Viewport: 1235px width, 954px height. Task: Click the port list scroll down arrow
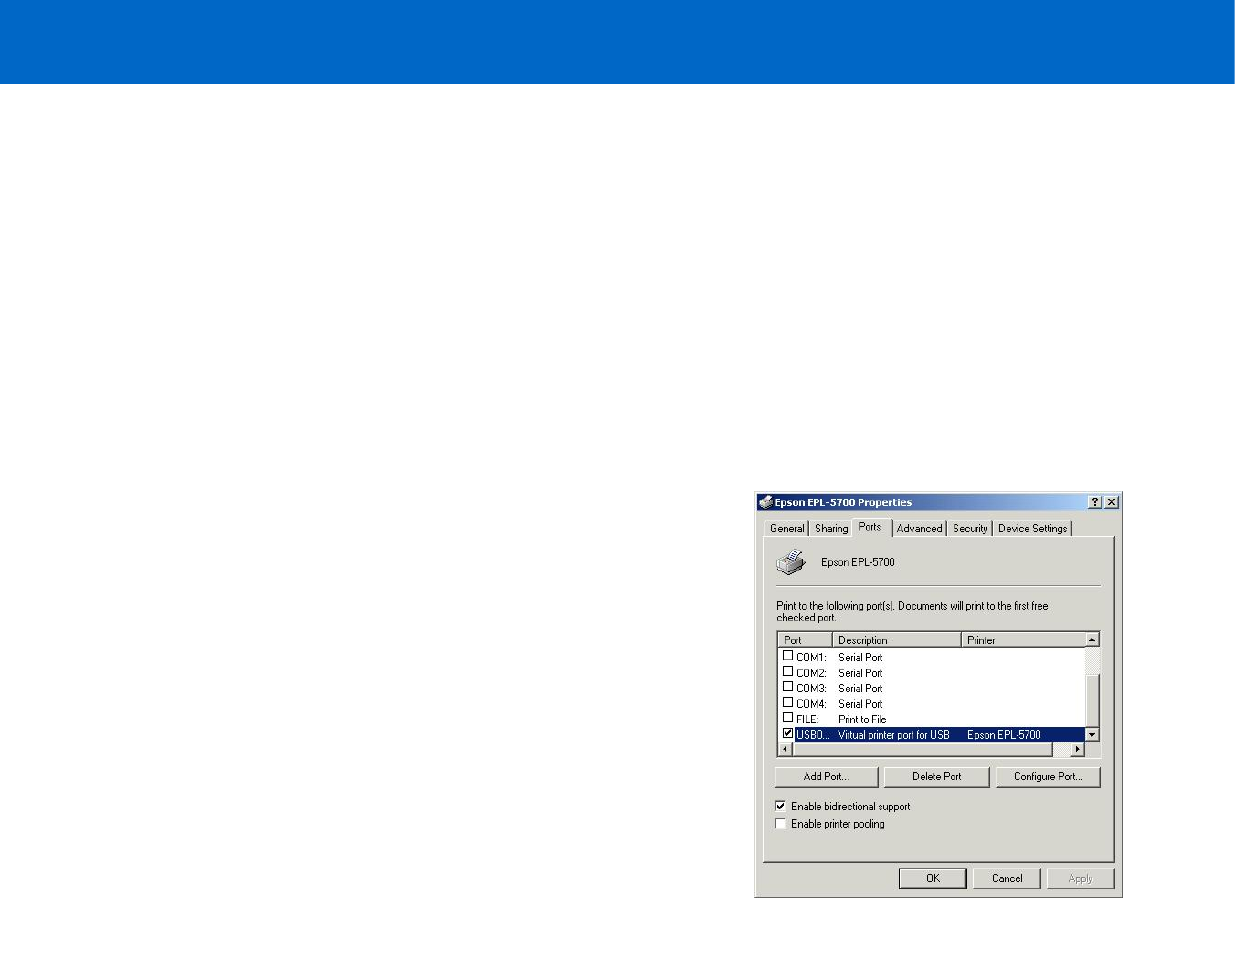click(x=1092, y=735)
